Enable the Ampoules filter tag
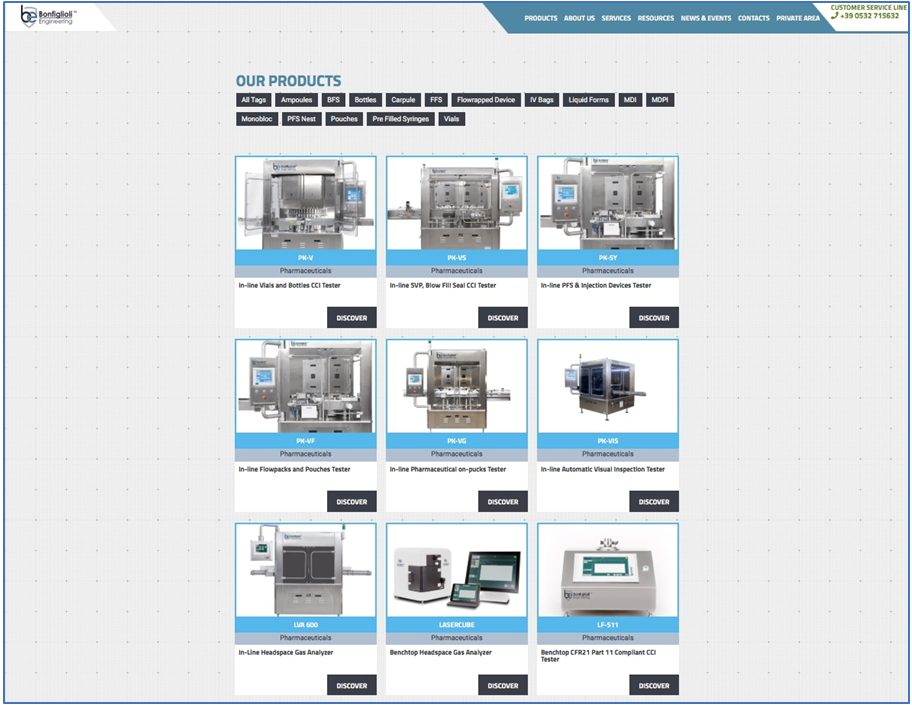This screenshot has width=912, height=705. [x=296, y=100]
